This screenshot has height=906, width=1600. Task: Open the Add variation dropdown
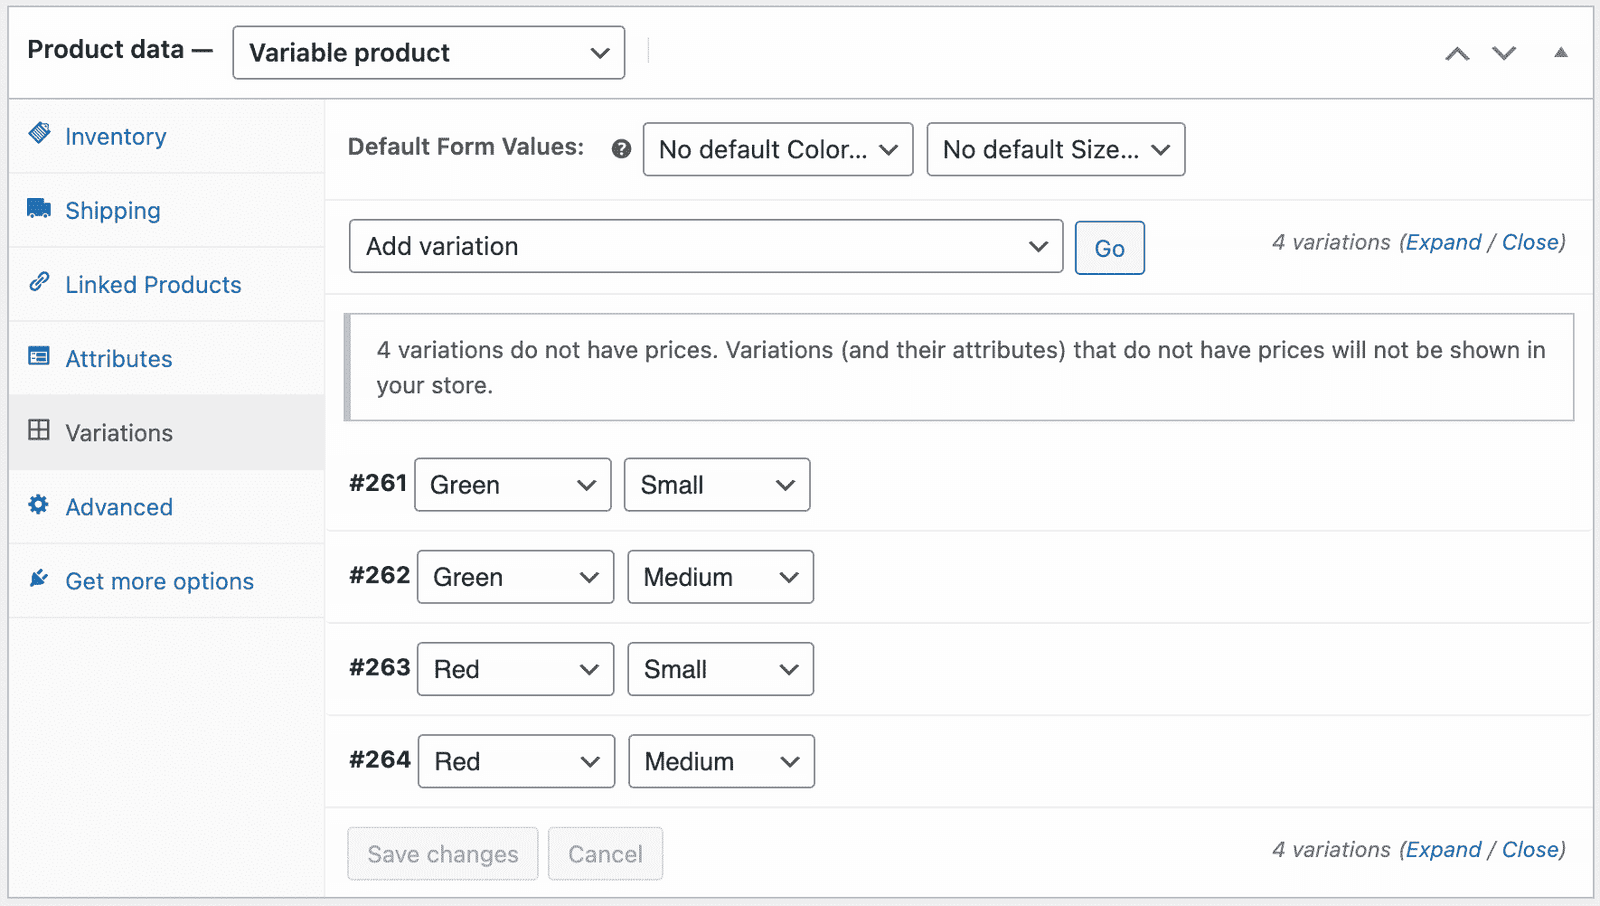tap(706, 246)
